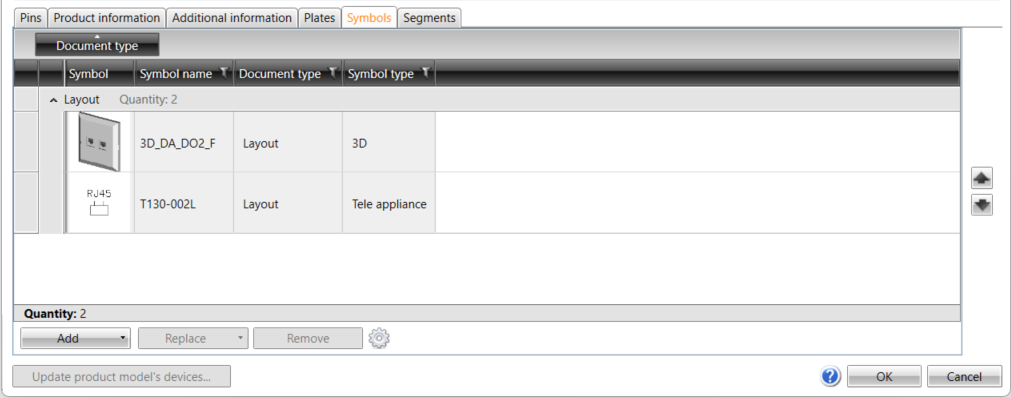The width and height of the screenshot is (1011, 398).
Task: Filter the Symbol type column
Action: tap(426, 73)
